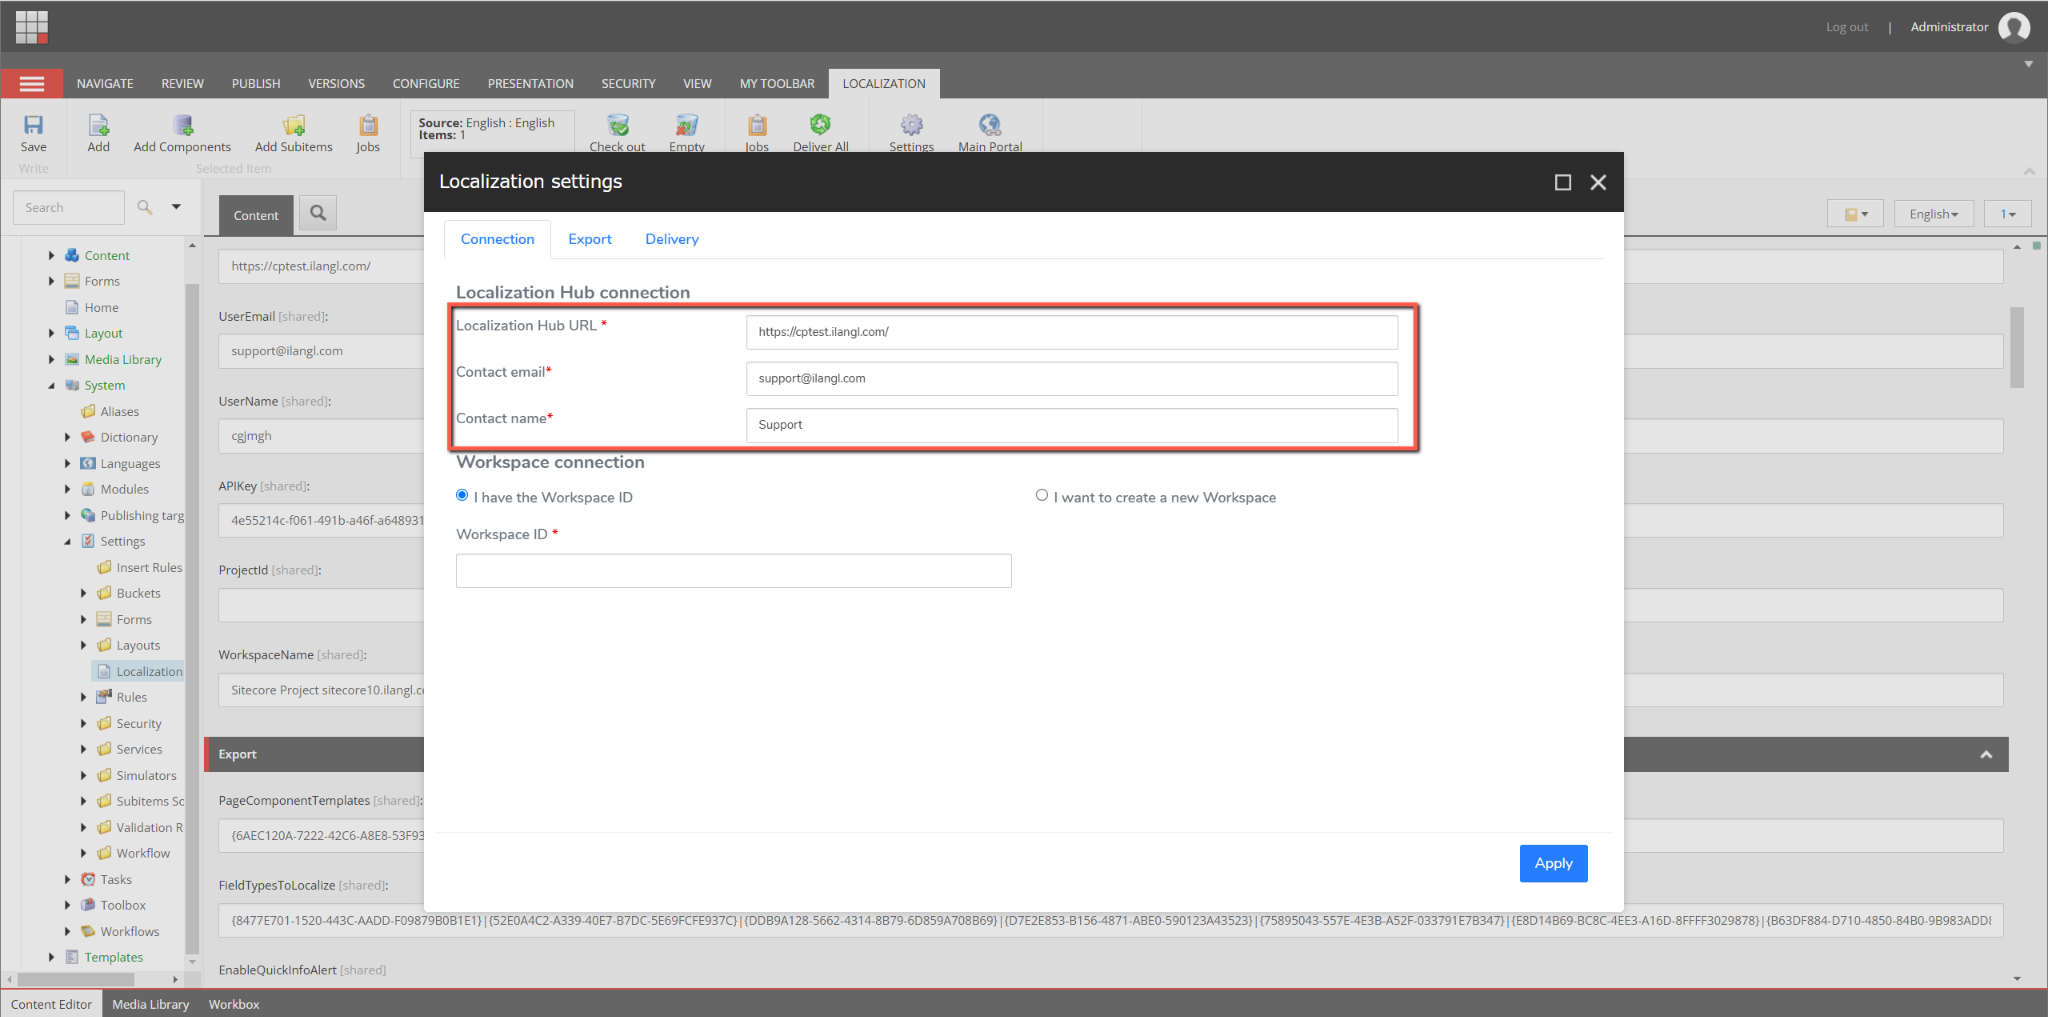
Task: Open the PUBLISH ribbon tab
Action: tap(256, 84)
